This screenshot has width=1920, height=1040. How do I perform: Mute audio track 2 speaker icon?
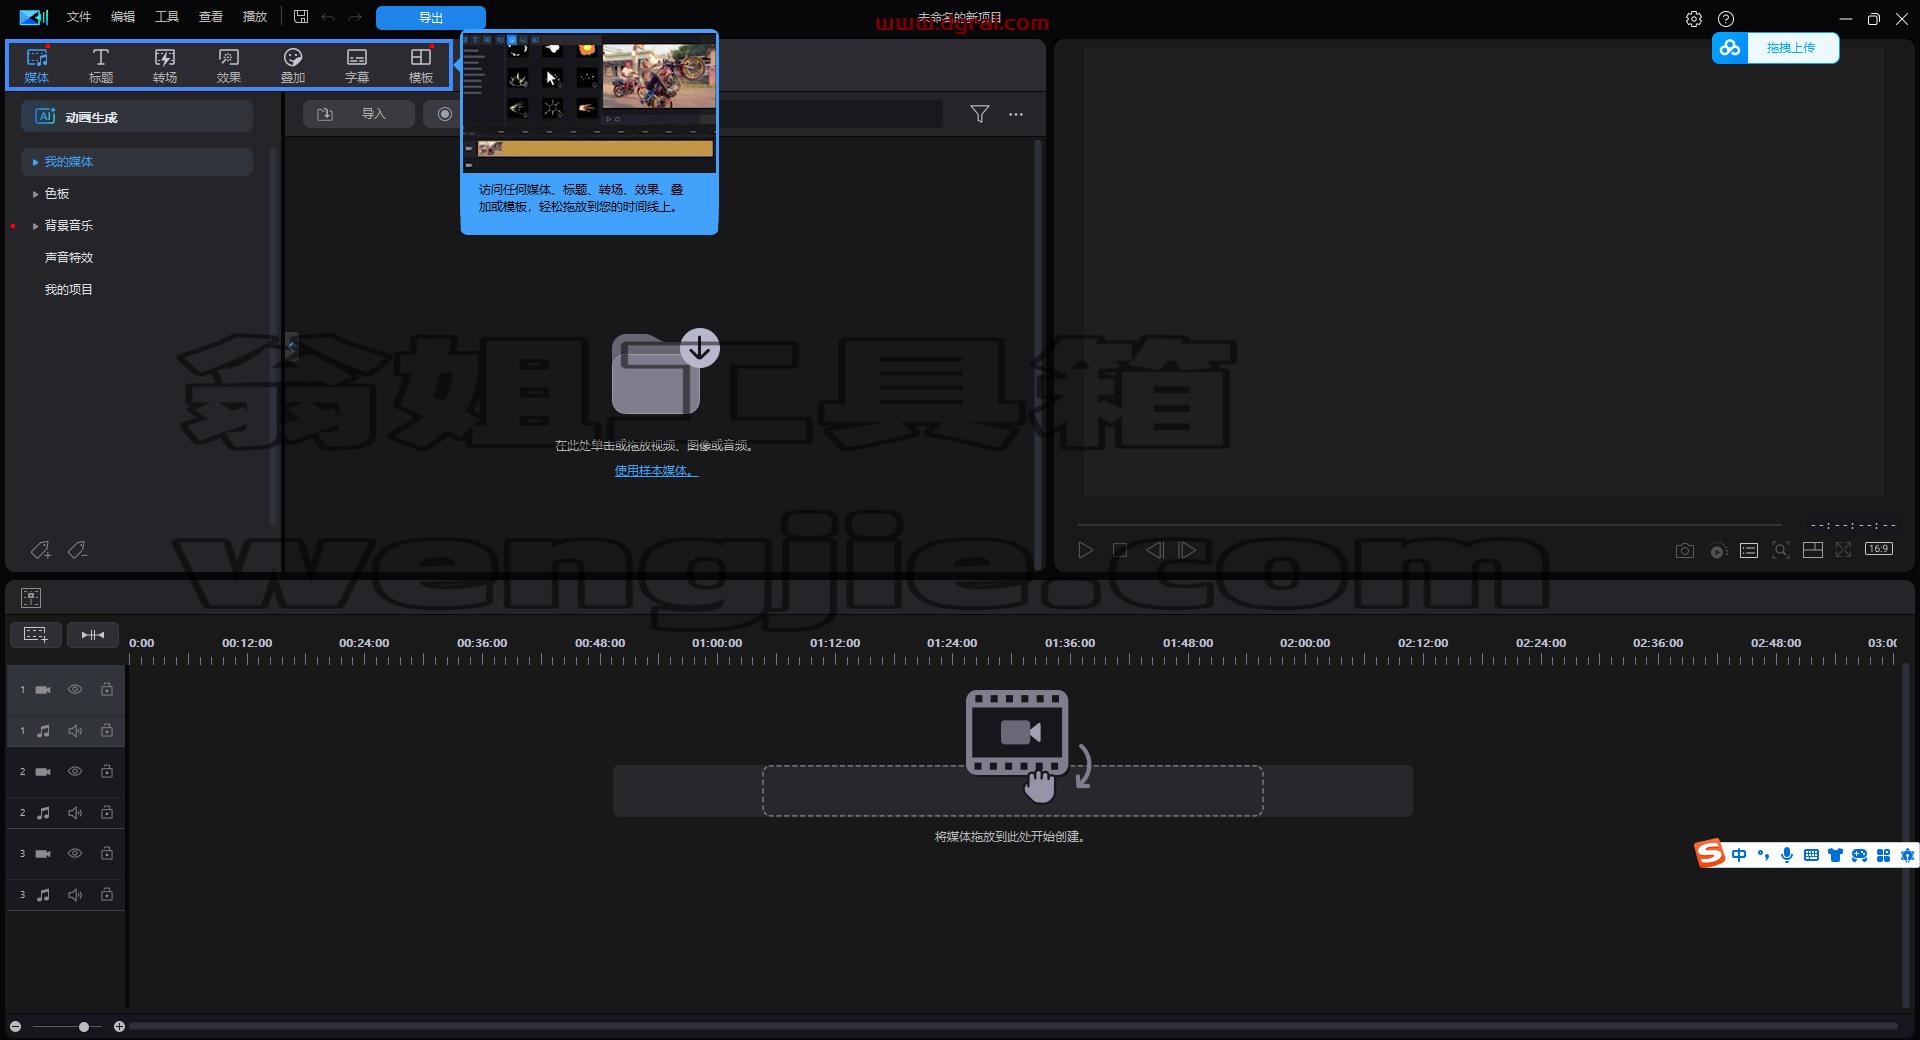[x=75, y=813]
